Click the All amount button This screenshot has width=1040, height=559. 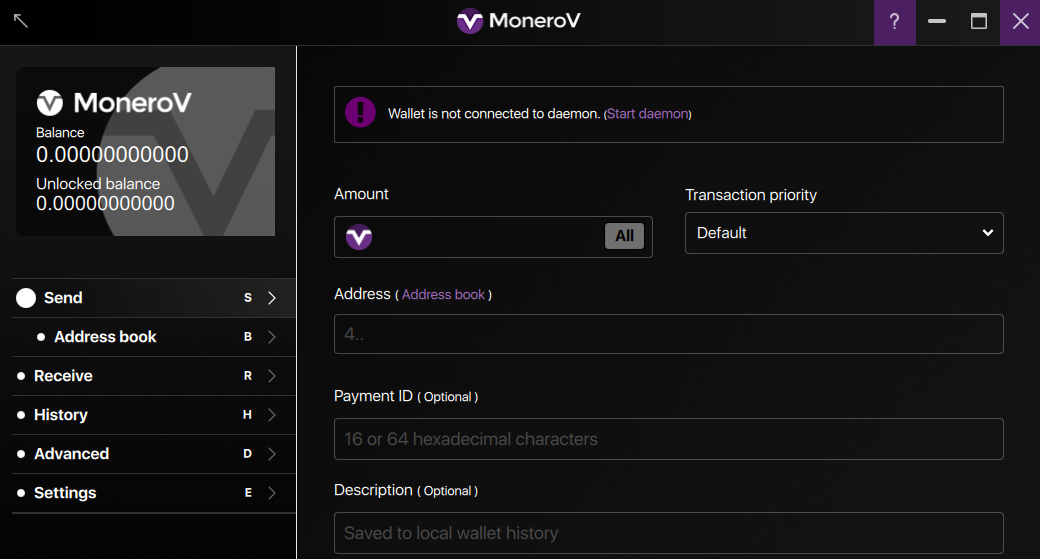pos(624,236)
